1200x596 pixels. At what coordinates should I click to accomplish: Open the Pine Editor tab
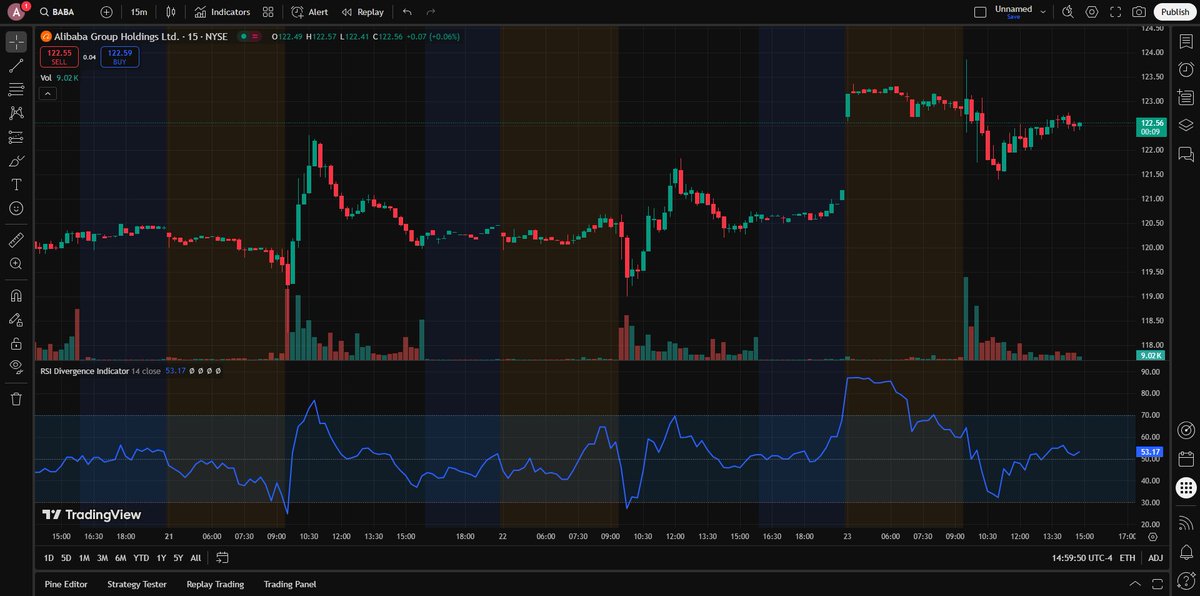coord(66,584)
